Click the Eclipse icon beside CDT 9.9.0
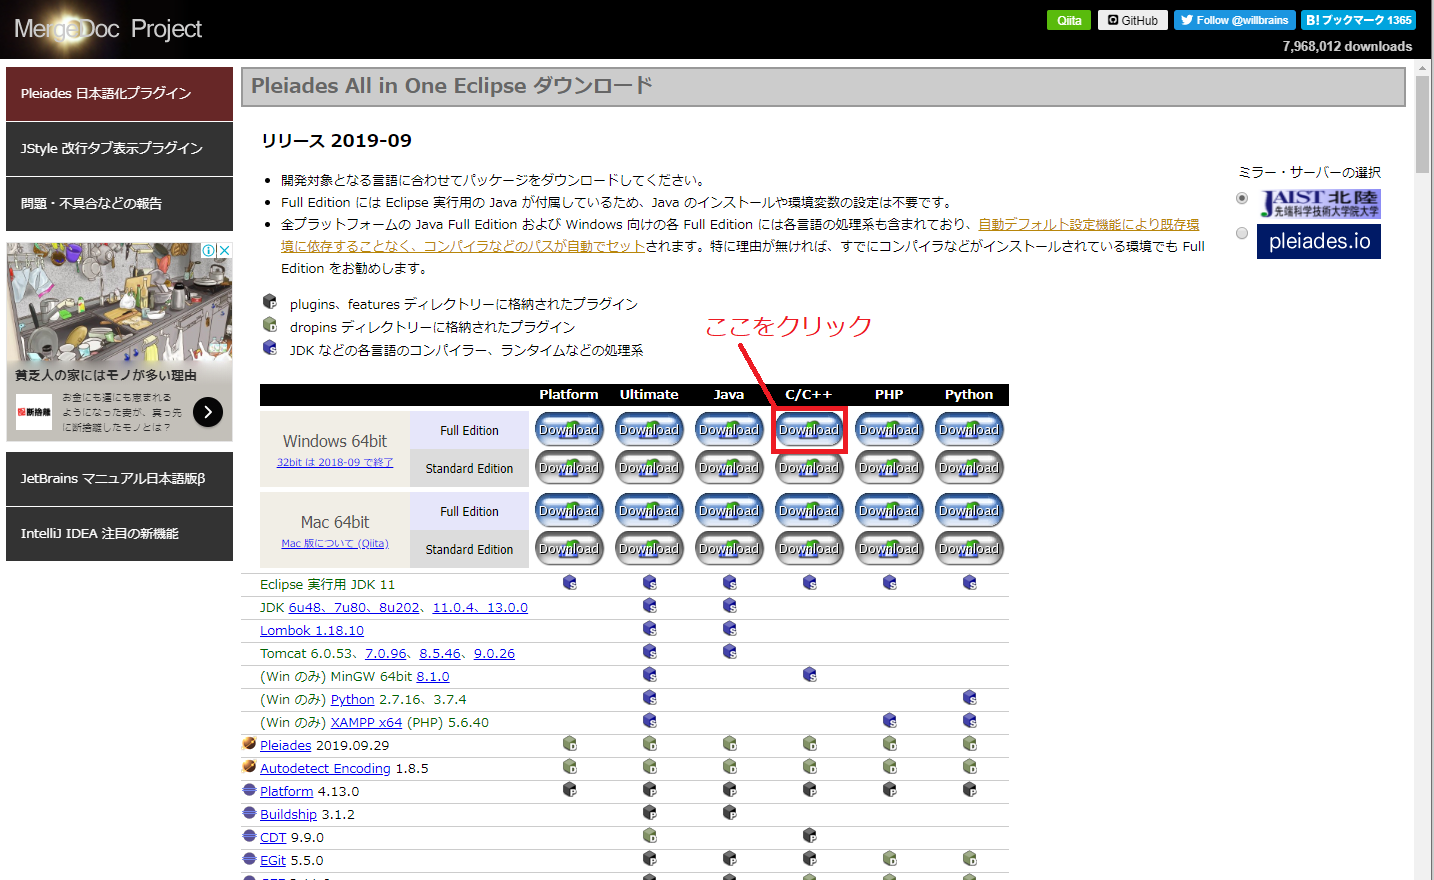 [x=249, y=836]
